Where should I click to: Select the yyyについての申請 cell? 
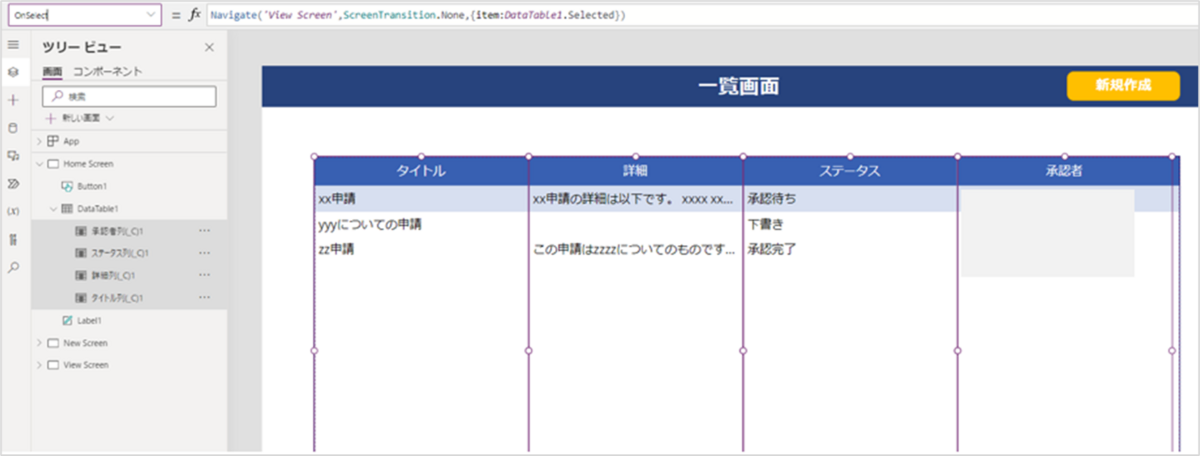(x=421, y=224)
